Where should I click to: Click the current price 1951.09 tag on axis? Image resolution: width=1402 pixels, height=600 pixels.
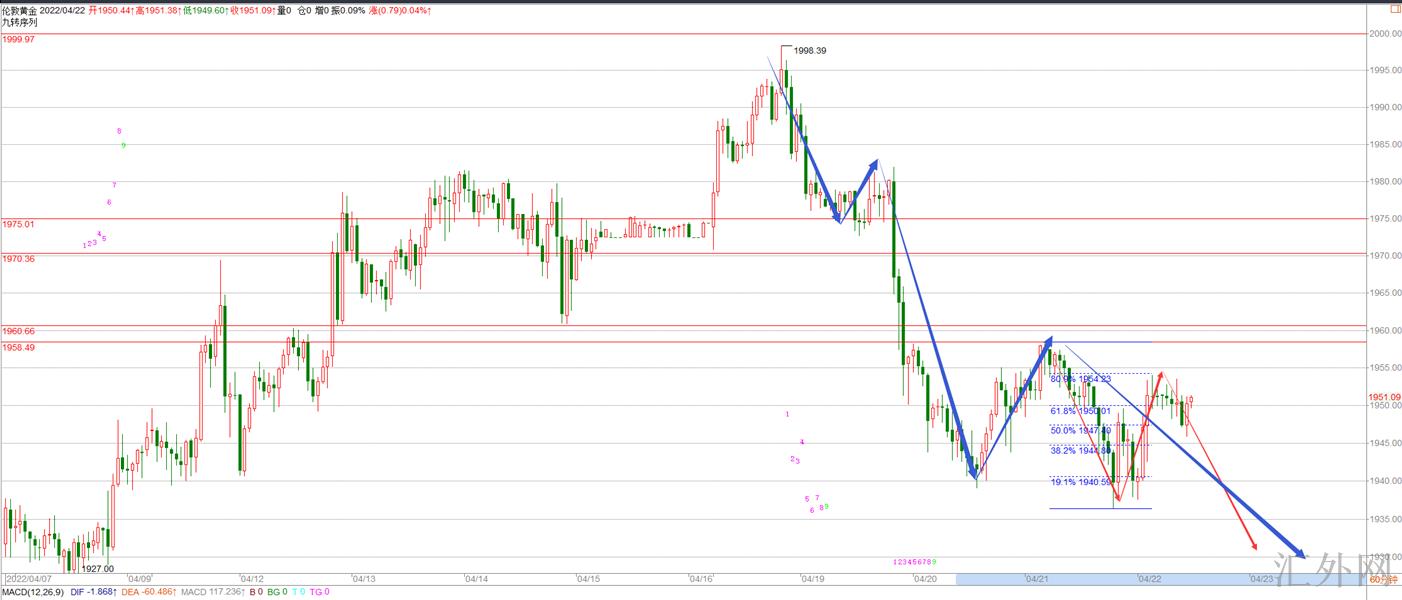click(x=1384, y=397)
